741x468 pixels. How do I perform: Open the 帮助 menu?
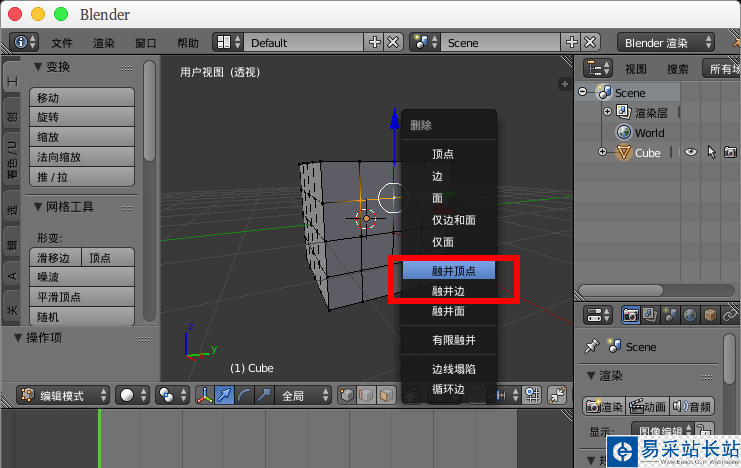pyautogui.click(x=188, y=43)
